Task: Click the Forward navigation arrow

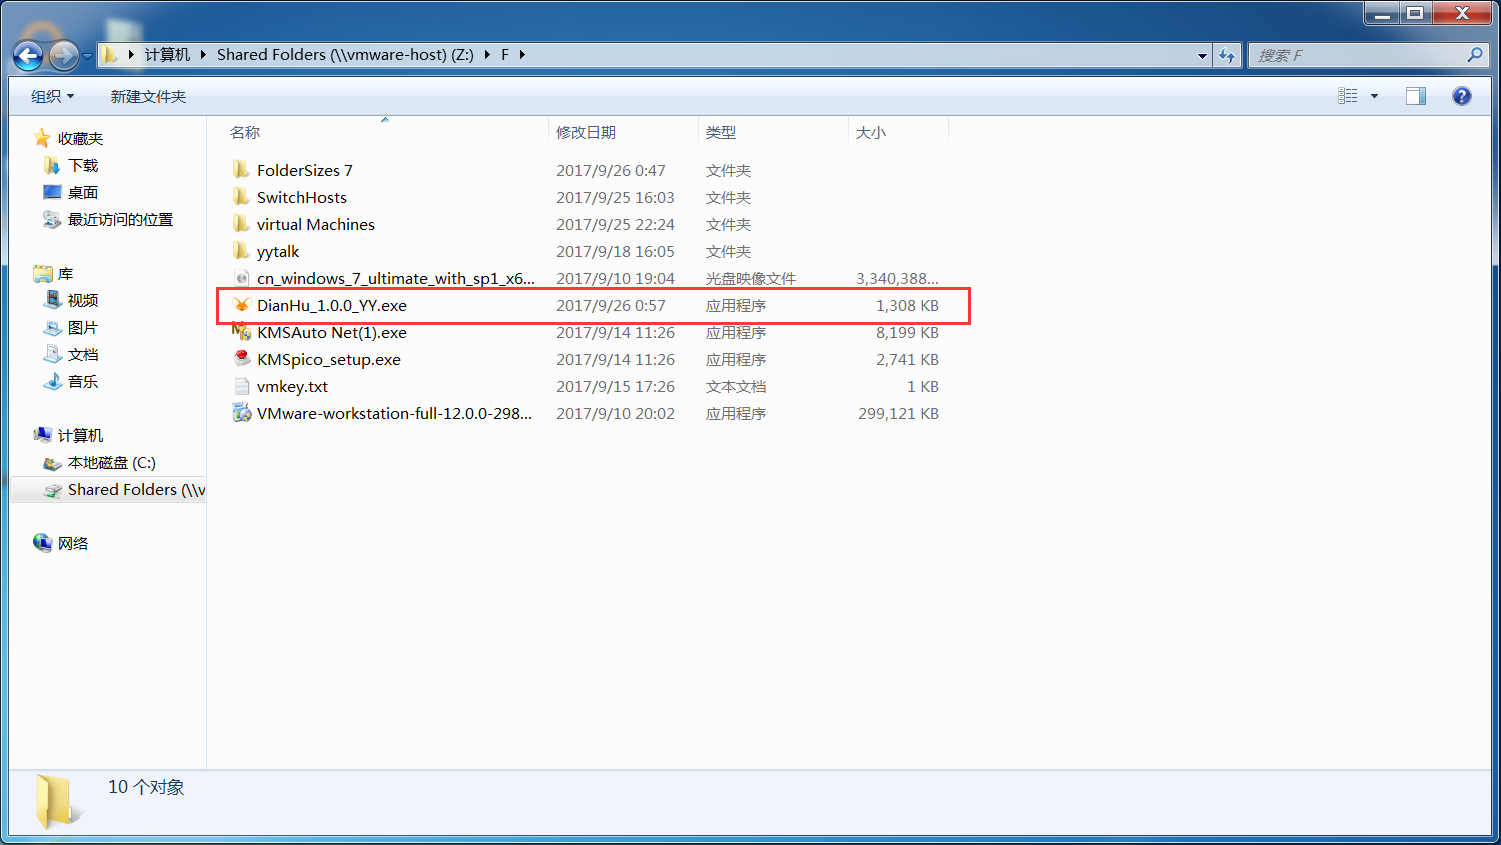Action: [63, 56]
